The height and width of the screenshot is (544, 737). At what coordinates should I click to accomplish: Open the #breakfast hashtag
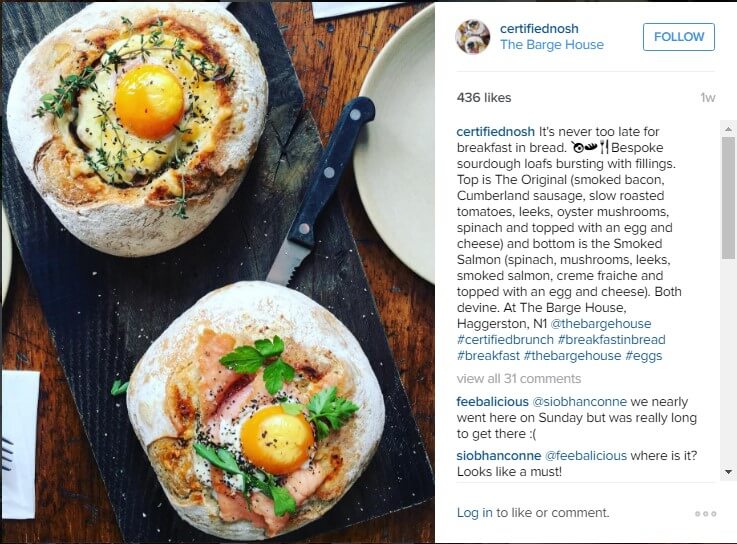[x=488, y=355]
